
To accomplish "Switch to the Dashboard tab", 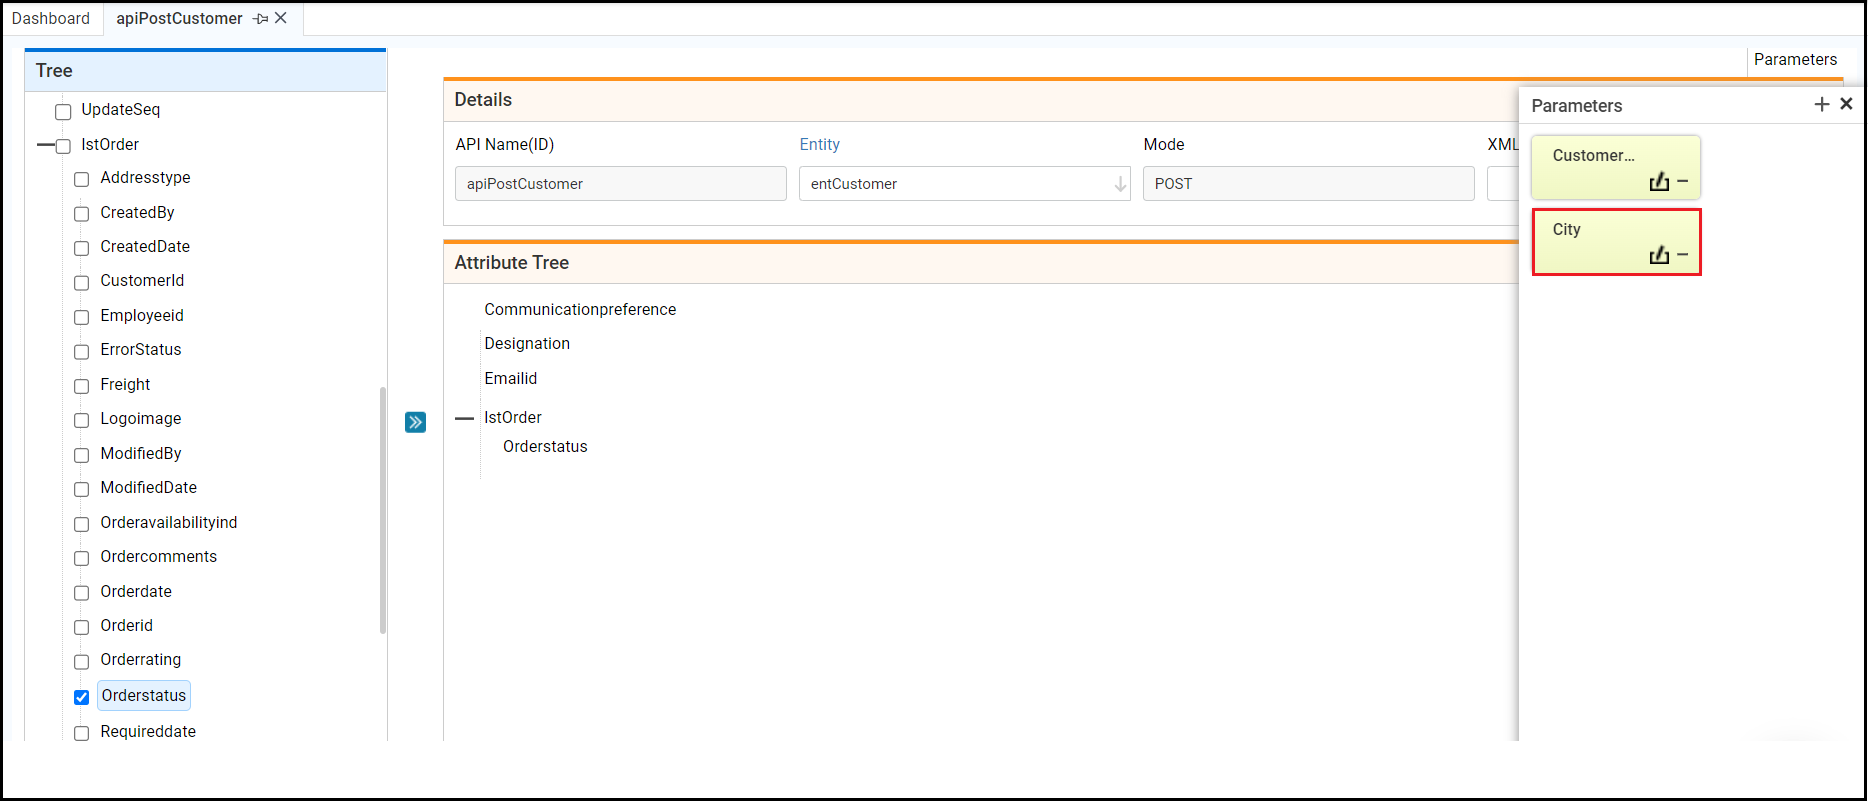I will click(51, 19).
